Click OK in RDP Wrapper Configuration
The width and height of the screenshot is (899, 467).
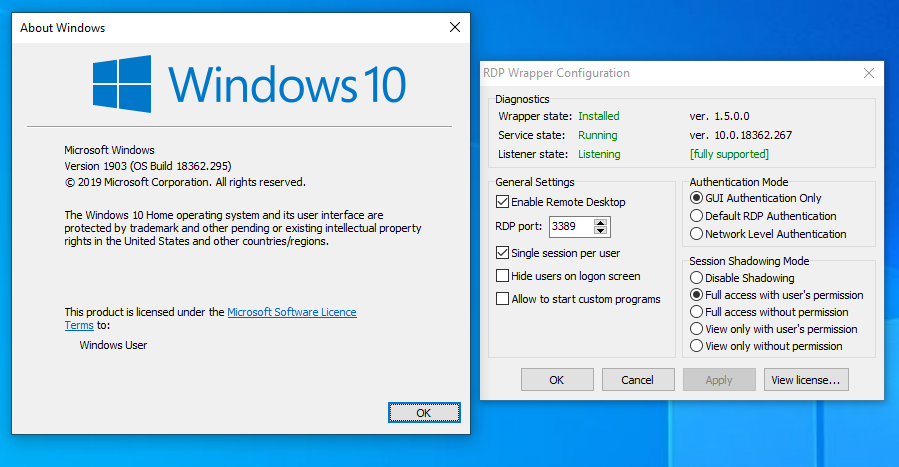tap(557, 380)
